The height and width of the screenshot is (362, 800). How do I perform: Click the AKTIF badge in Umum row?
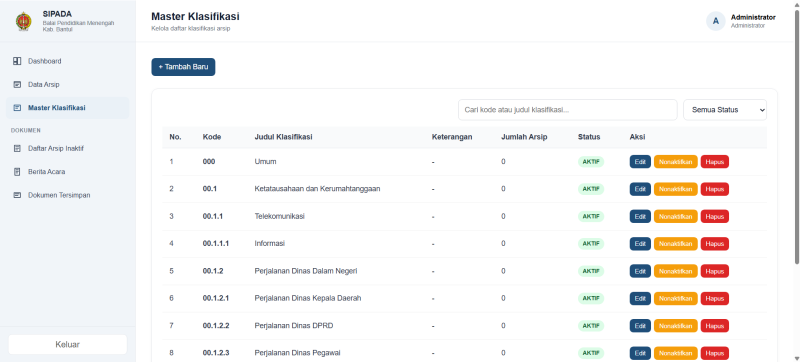(x=591, y=162)
